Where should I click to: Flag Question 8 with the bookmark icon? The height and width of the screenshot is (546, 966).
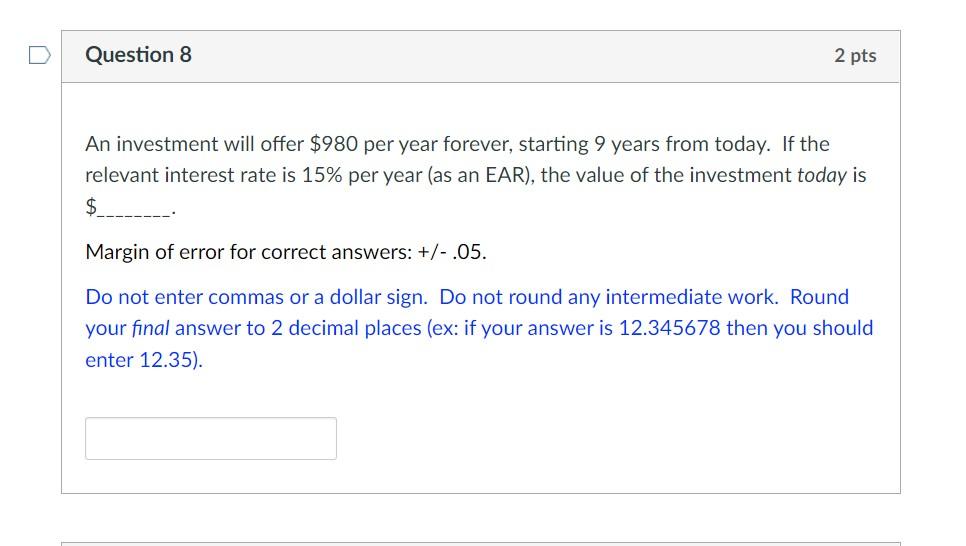pos(39,55)
